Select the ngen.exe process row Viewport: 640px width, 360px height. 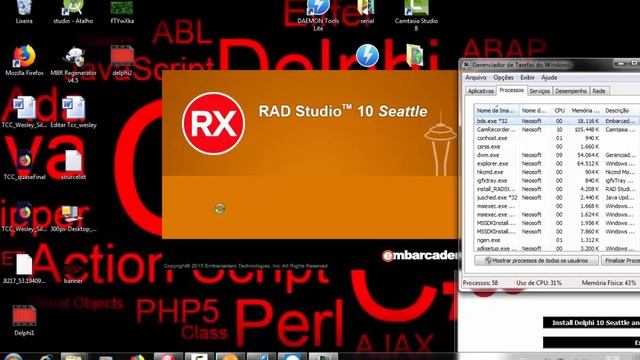click(x=557, y=240)
